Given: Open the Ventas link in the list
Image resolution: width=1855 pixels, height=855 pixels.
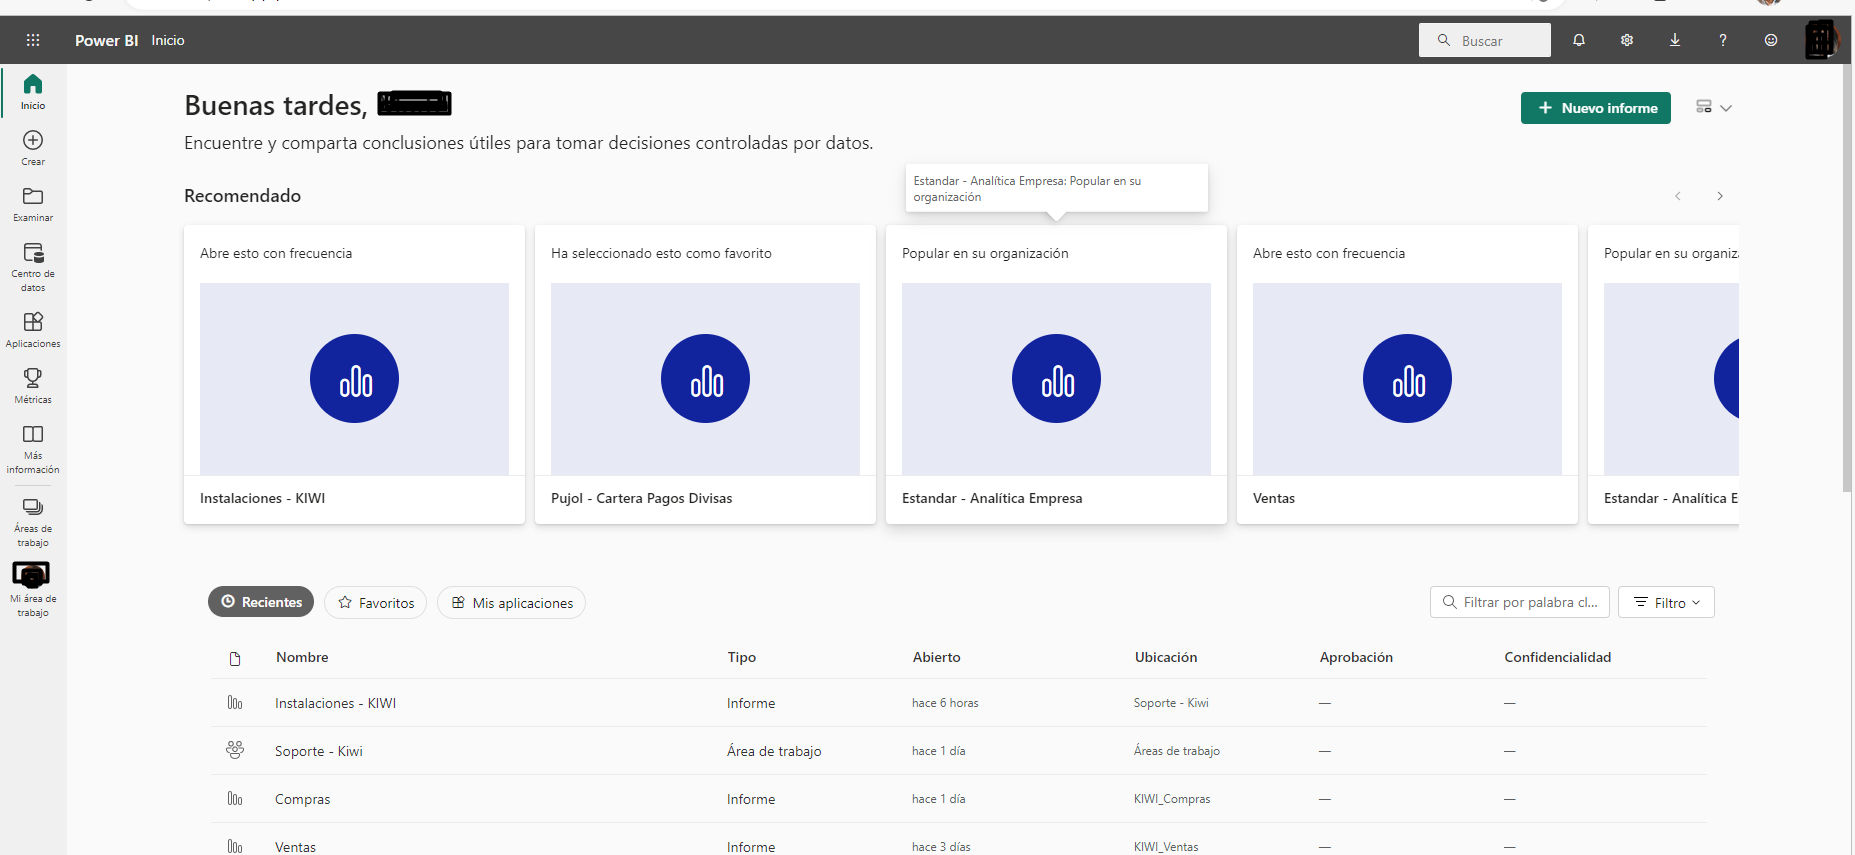Looking at the screenshot, I should tap(296, 847).
